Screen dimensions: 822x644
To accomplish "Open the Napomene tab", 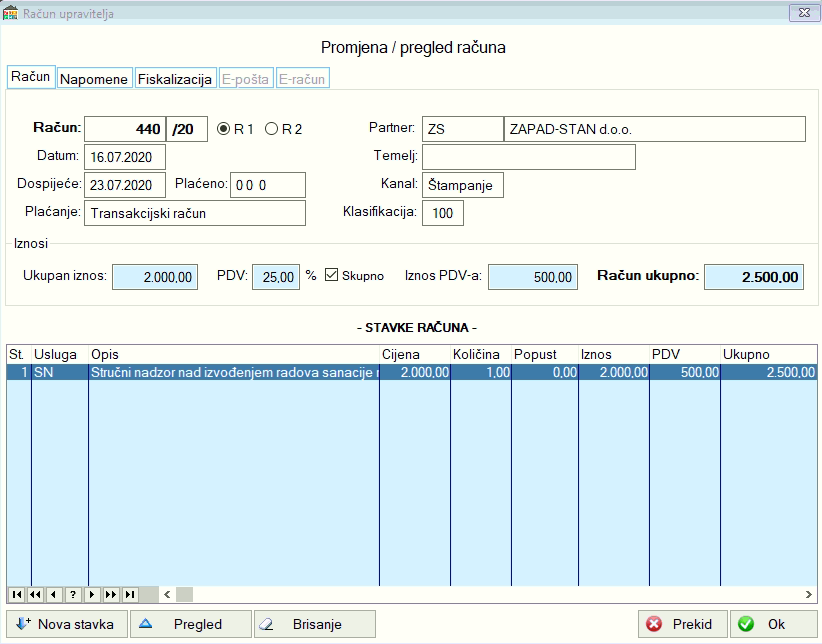I will [94, 79].
